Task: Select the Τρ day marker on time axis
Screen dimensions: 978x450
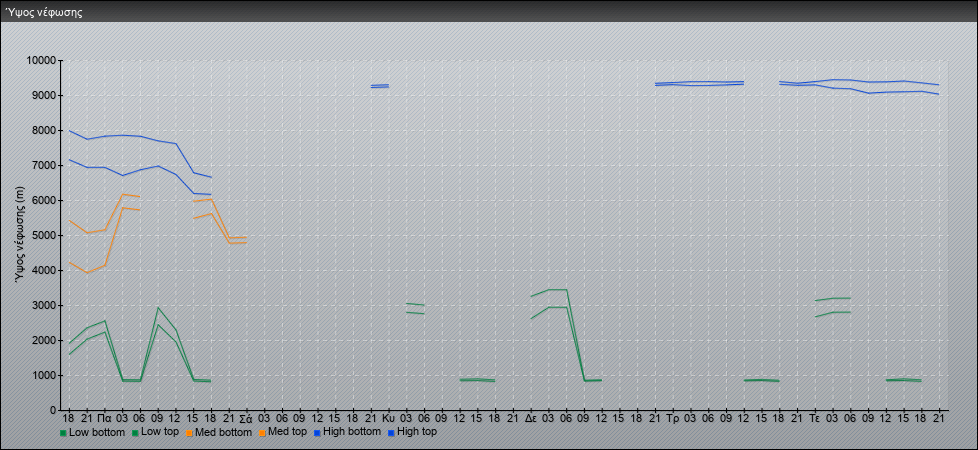Action: point(672,417)
